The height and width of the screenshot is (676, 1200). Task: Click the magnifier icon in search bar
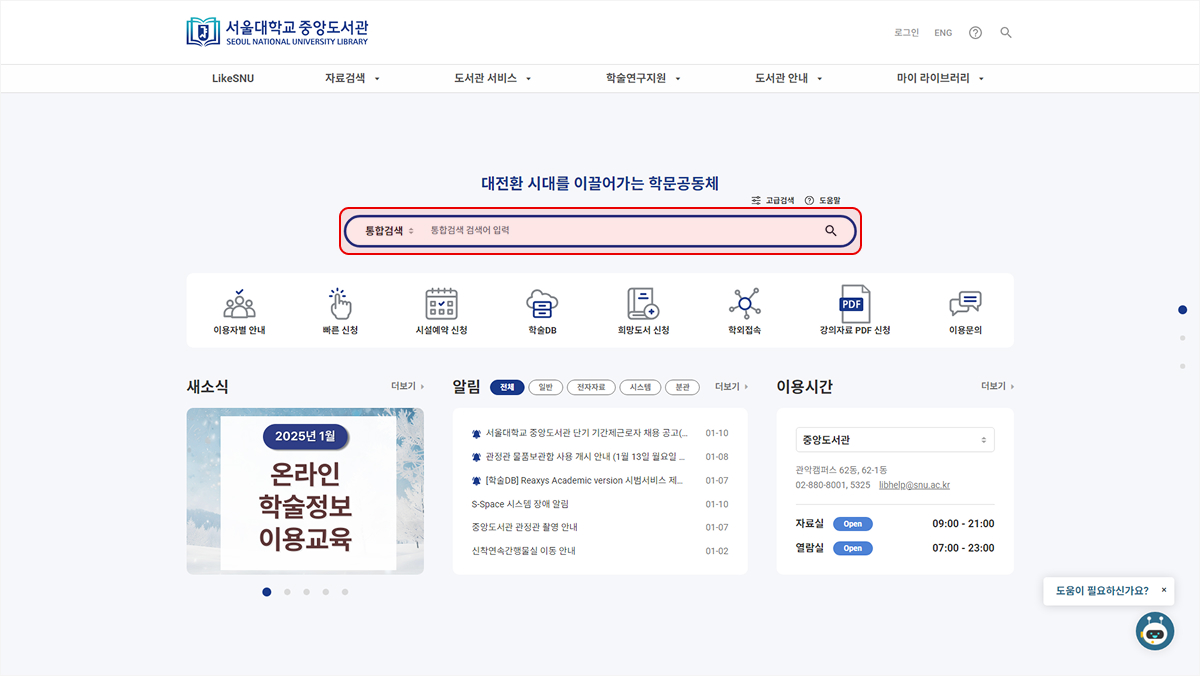point(830,231)
